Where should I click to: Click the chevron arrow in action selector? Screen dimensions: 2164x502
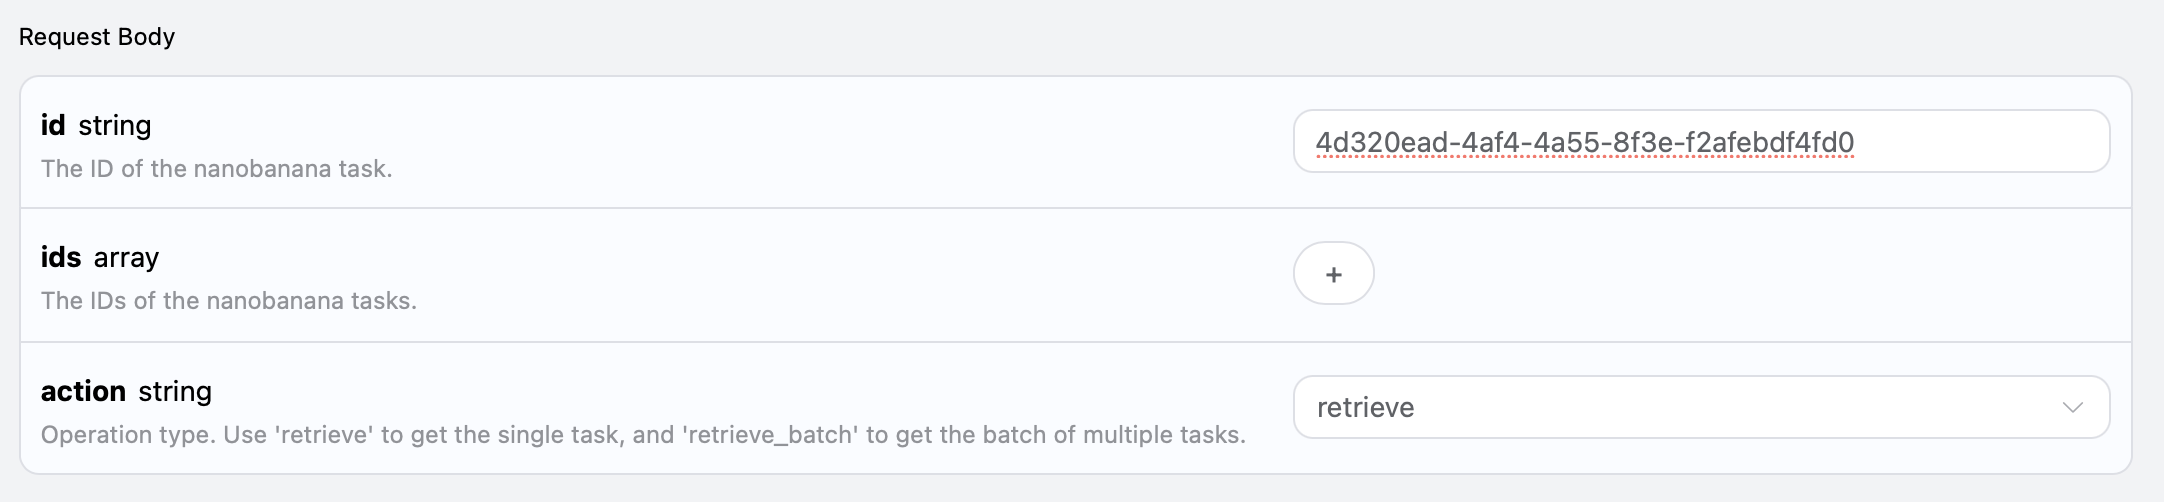click(x=2072, y=408)
